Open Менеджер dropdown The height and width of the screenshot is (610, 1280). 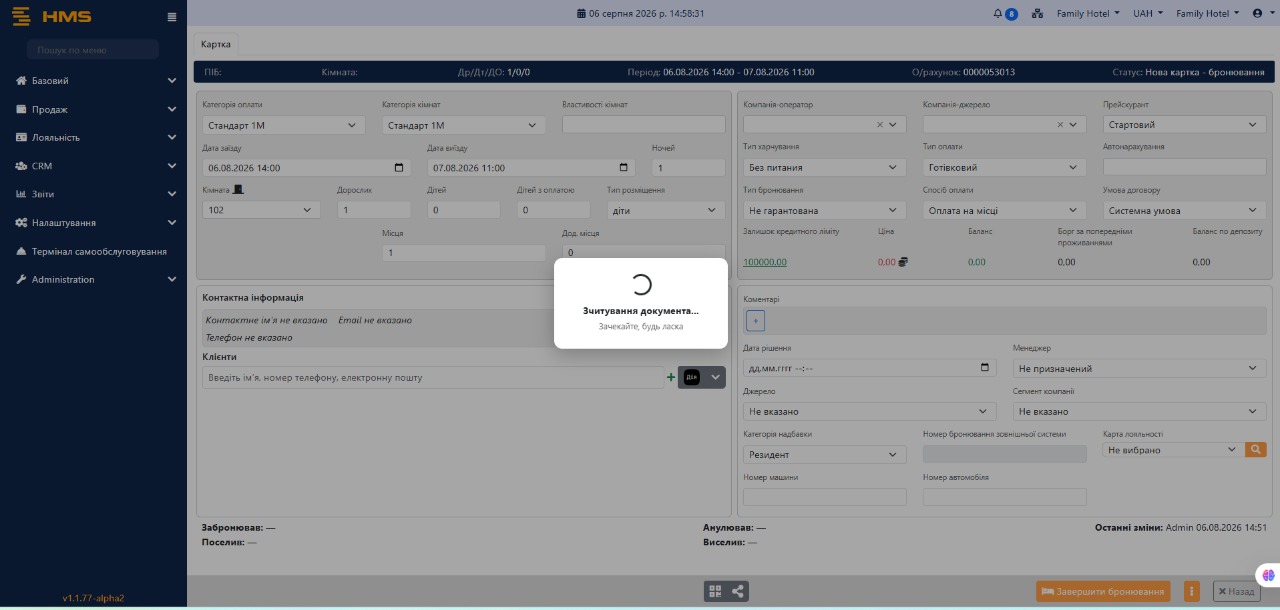(1140, 368)
